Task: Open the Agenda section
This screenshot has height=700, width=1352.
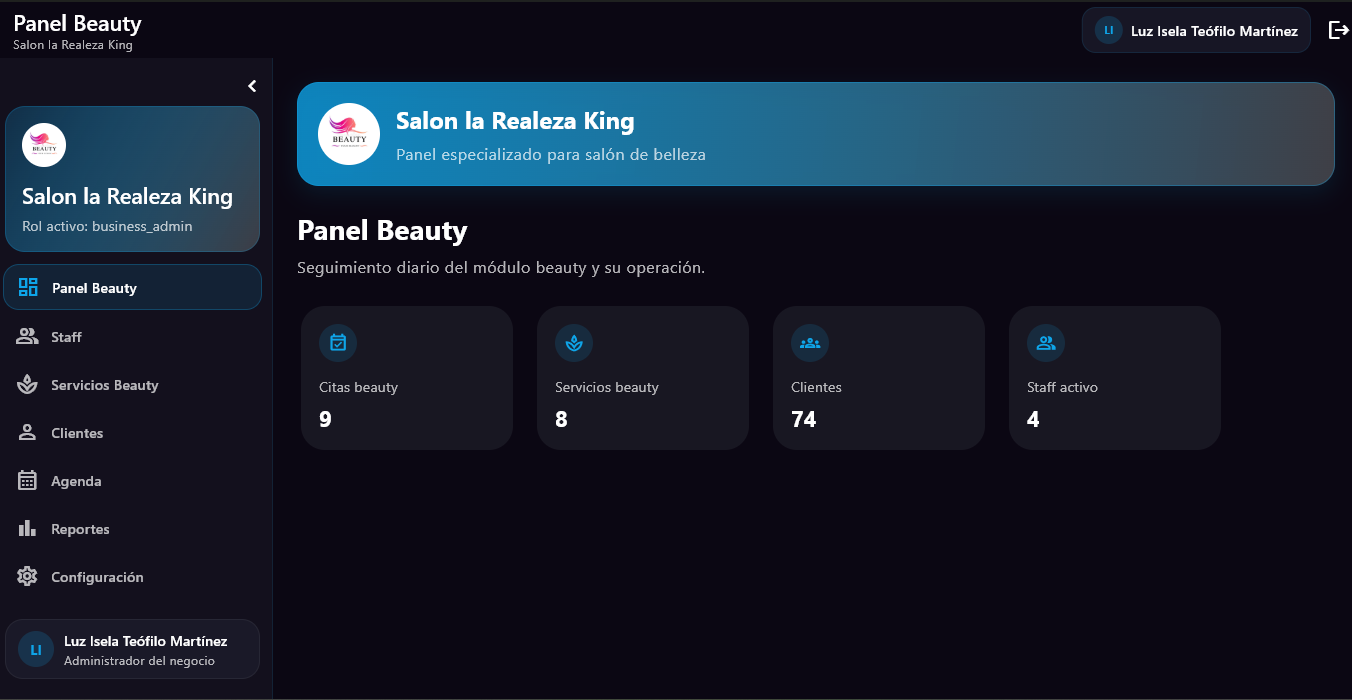Action: 133,481
